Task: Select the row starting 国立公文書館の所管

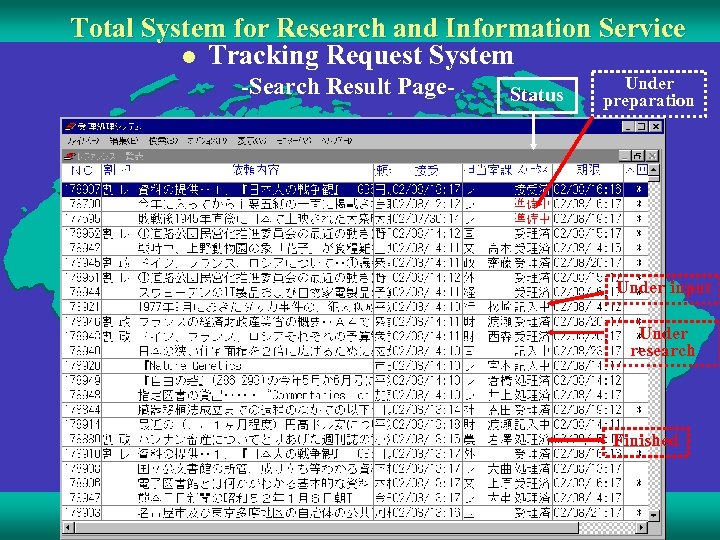Action: point(355,468)
